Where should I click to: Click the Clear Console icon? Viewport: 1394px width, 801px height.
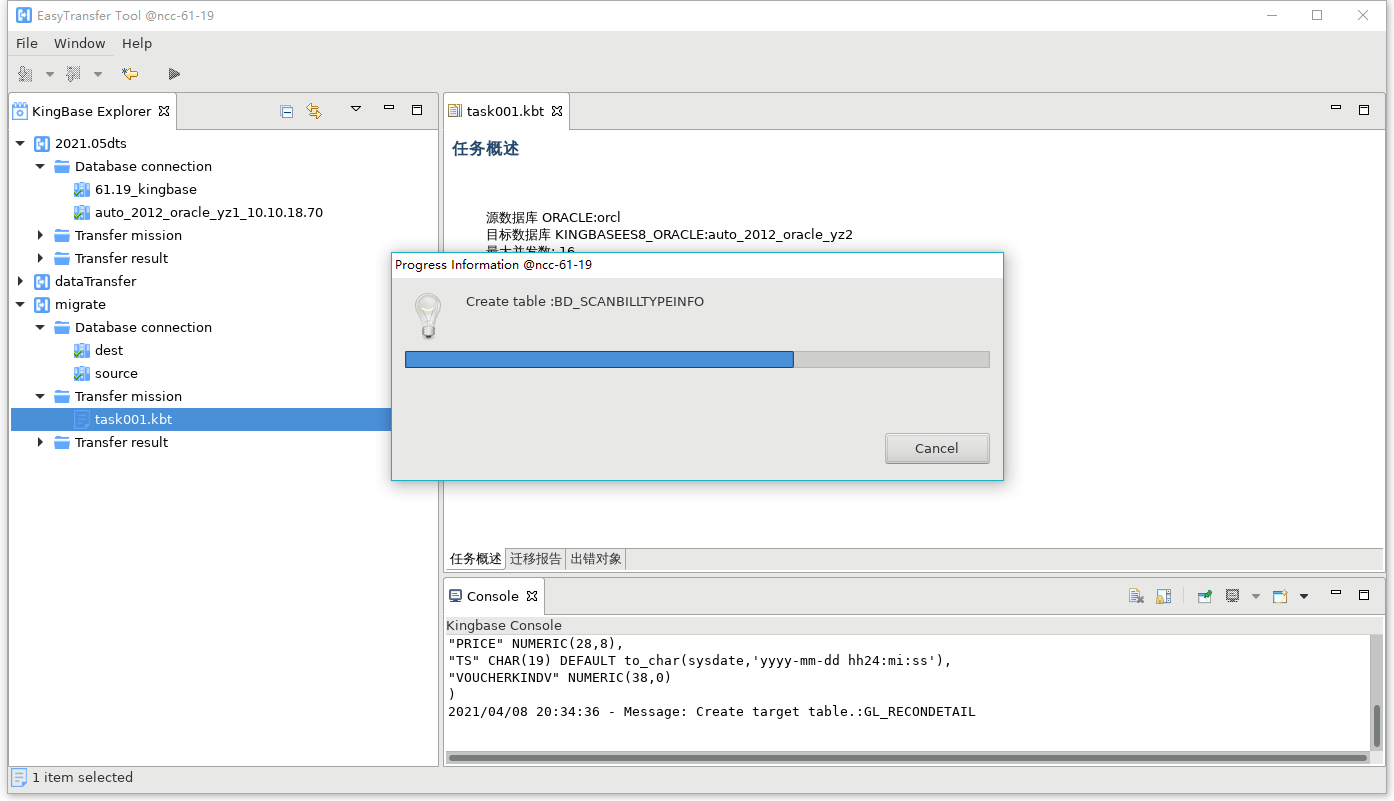(1136, 596)
